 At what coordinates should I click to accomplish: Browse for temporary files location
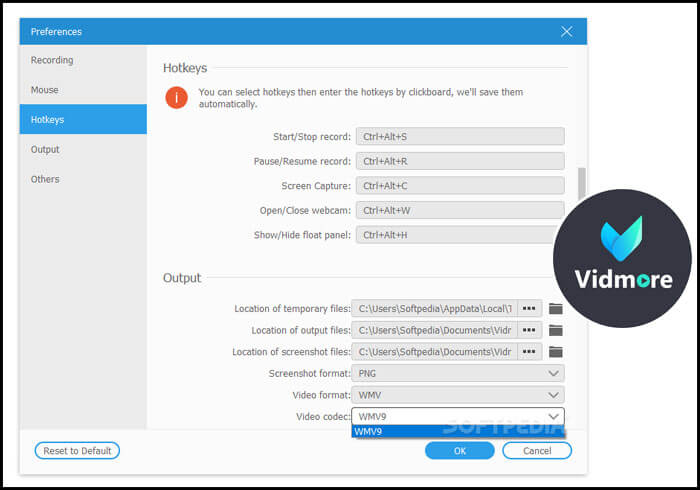(x=529, y=308)
